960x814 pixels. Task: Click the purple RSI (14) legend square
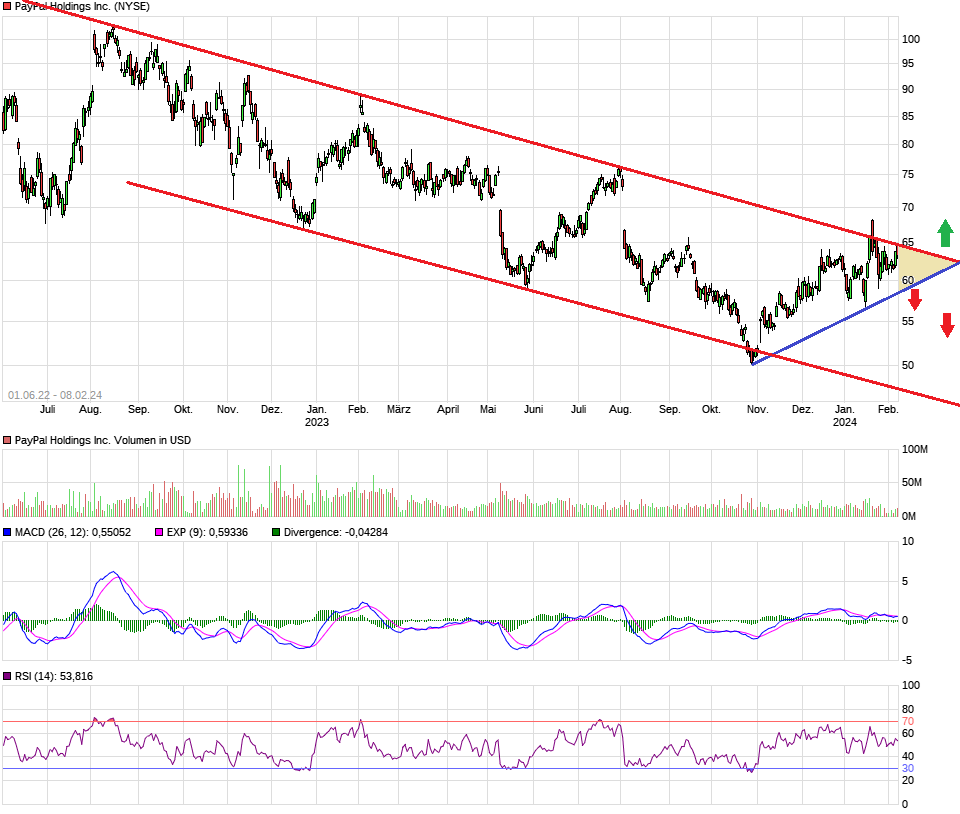click(x=7, y=676)
